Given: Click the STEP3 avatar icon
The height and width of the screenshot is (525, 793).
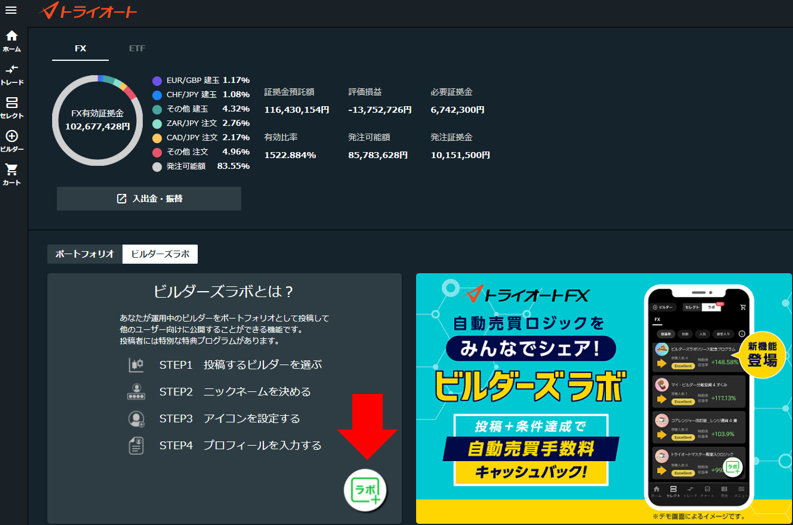Looking at the screenshot, I should (x=136, y=419).
